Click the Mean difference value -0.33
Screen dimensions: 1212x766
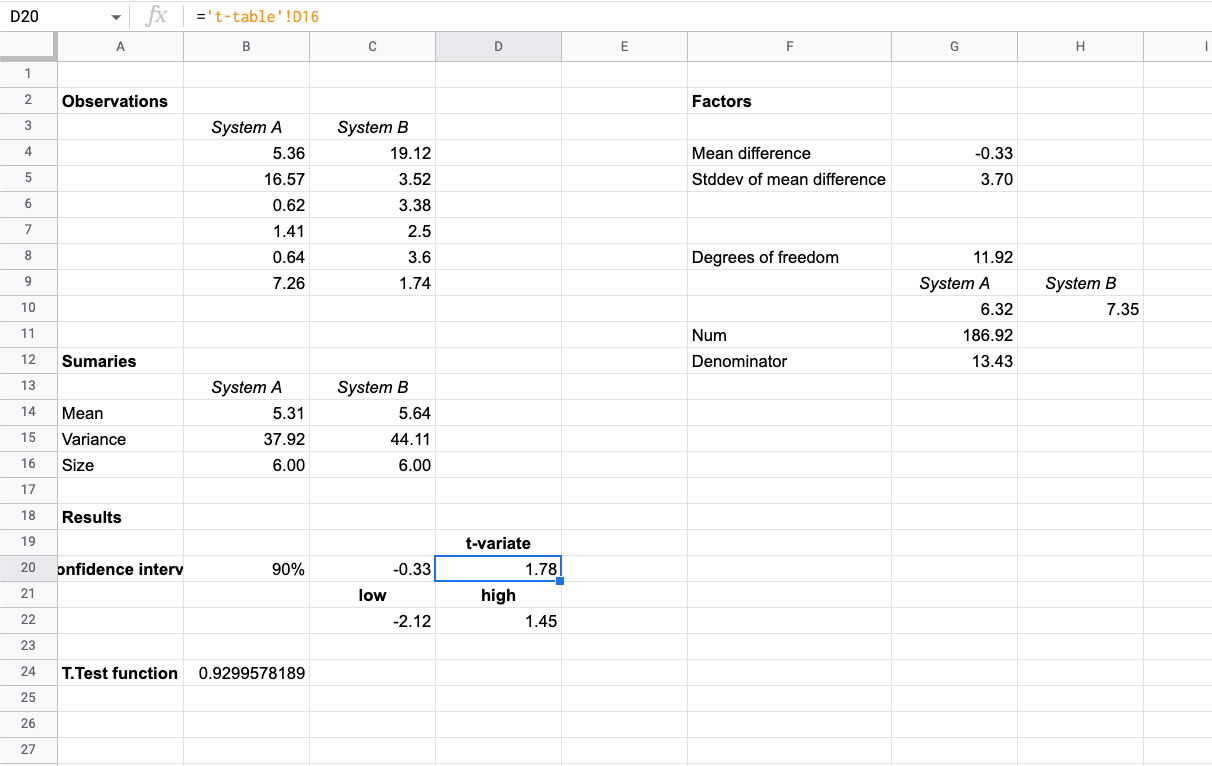(x=954, y=153)
